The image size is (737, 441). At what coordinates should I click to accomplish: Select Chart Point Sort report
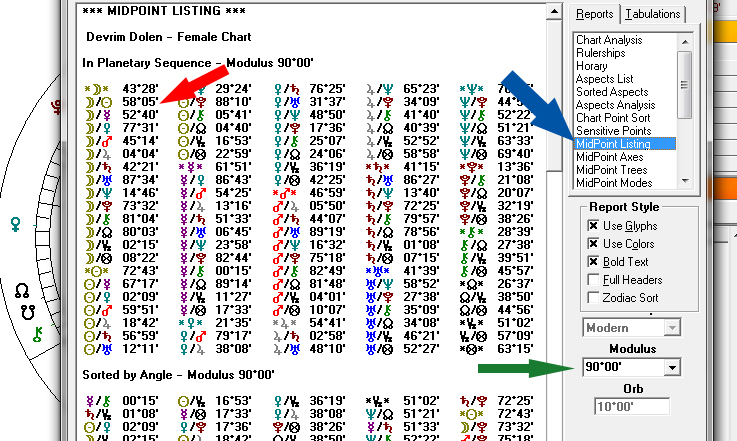click(x=613, y=118)
